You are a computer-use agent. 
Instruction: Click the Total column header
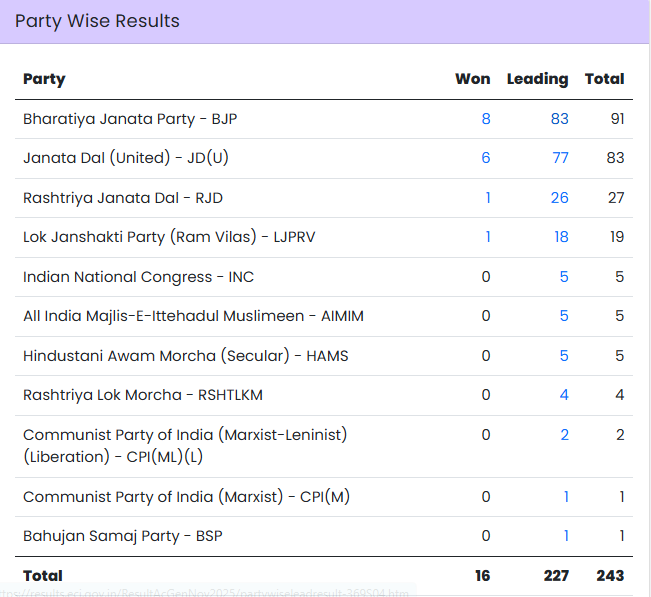[604, 78]
